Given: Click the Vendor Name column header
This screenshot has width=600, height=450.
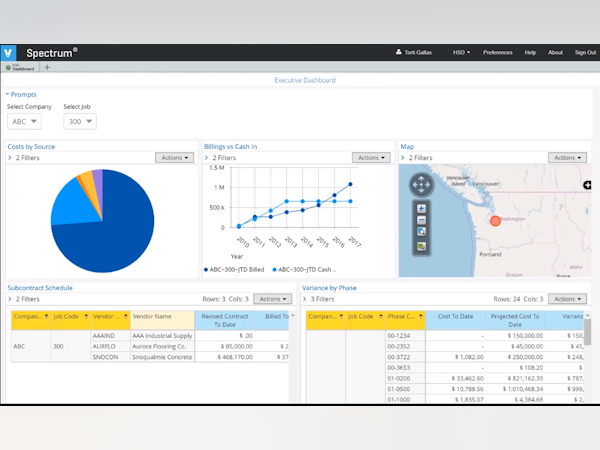Looking at the screenshot, I should tap(162, 320).
